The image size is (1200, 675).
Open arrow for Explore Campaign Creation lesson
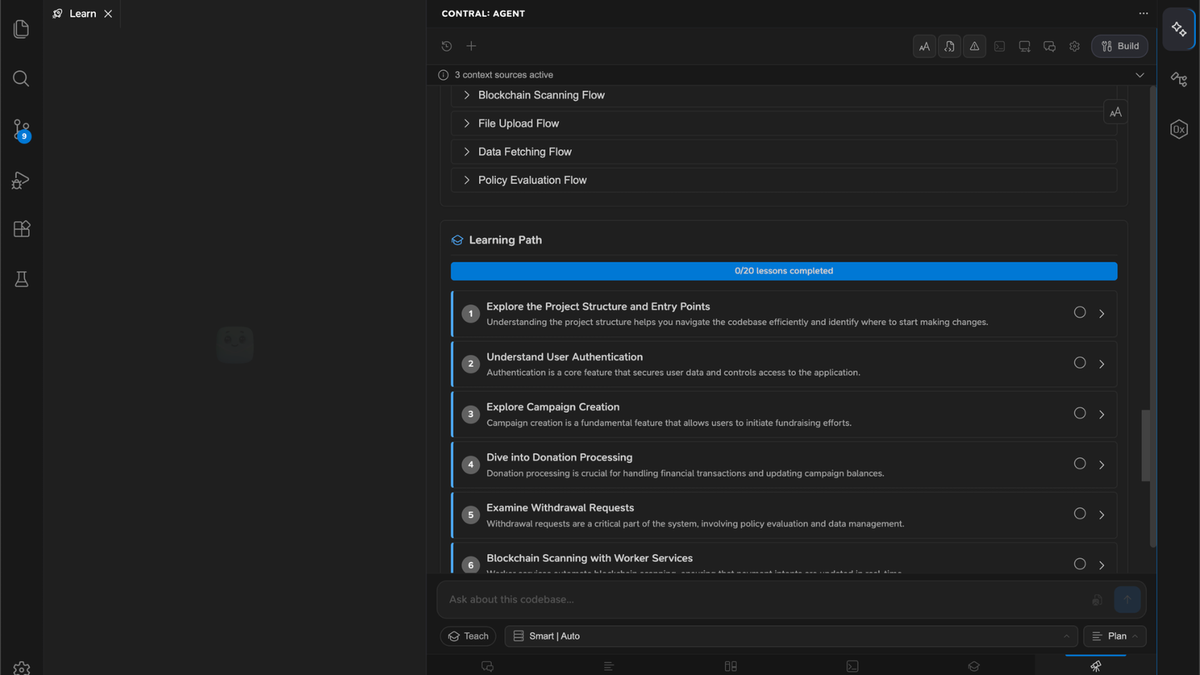coord(1102,414)
